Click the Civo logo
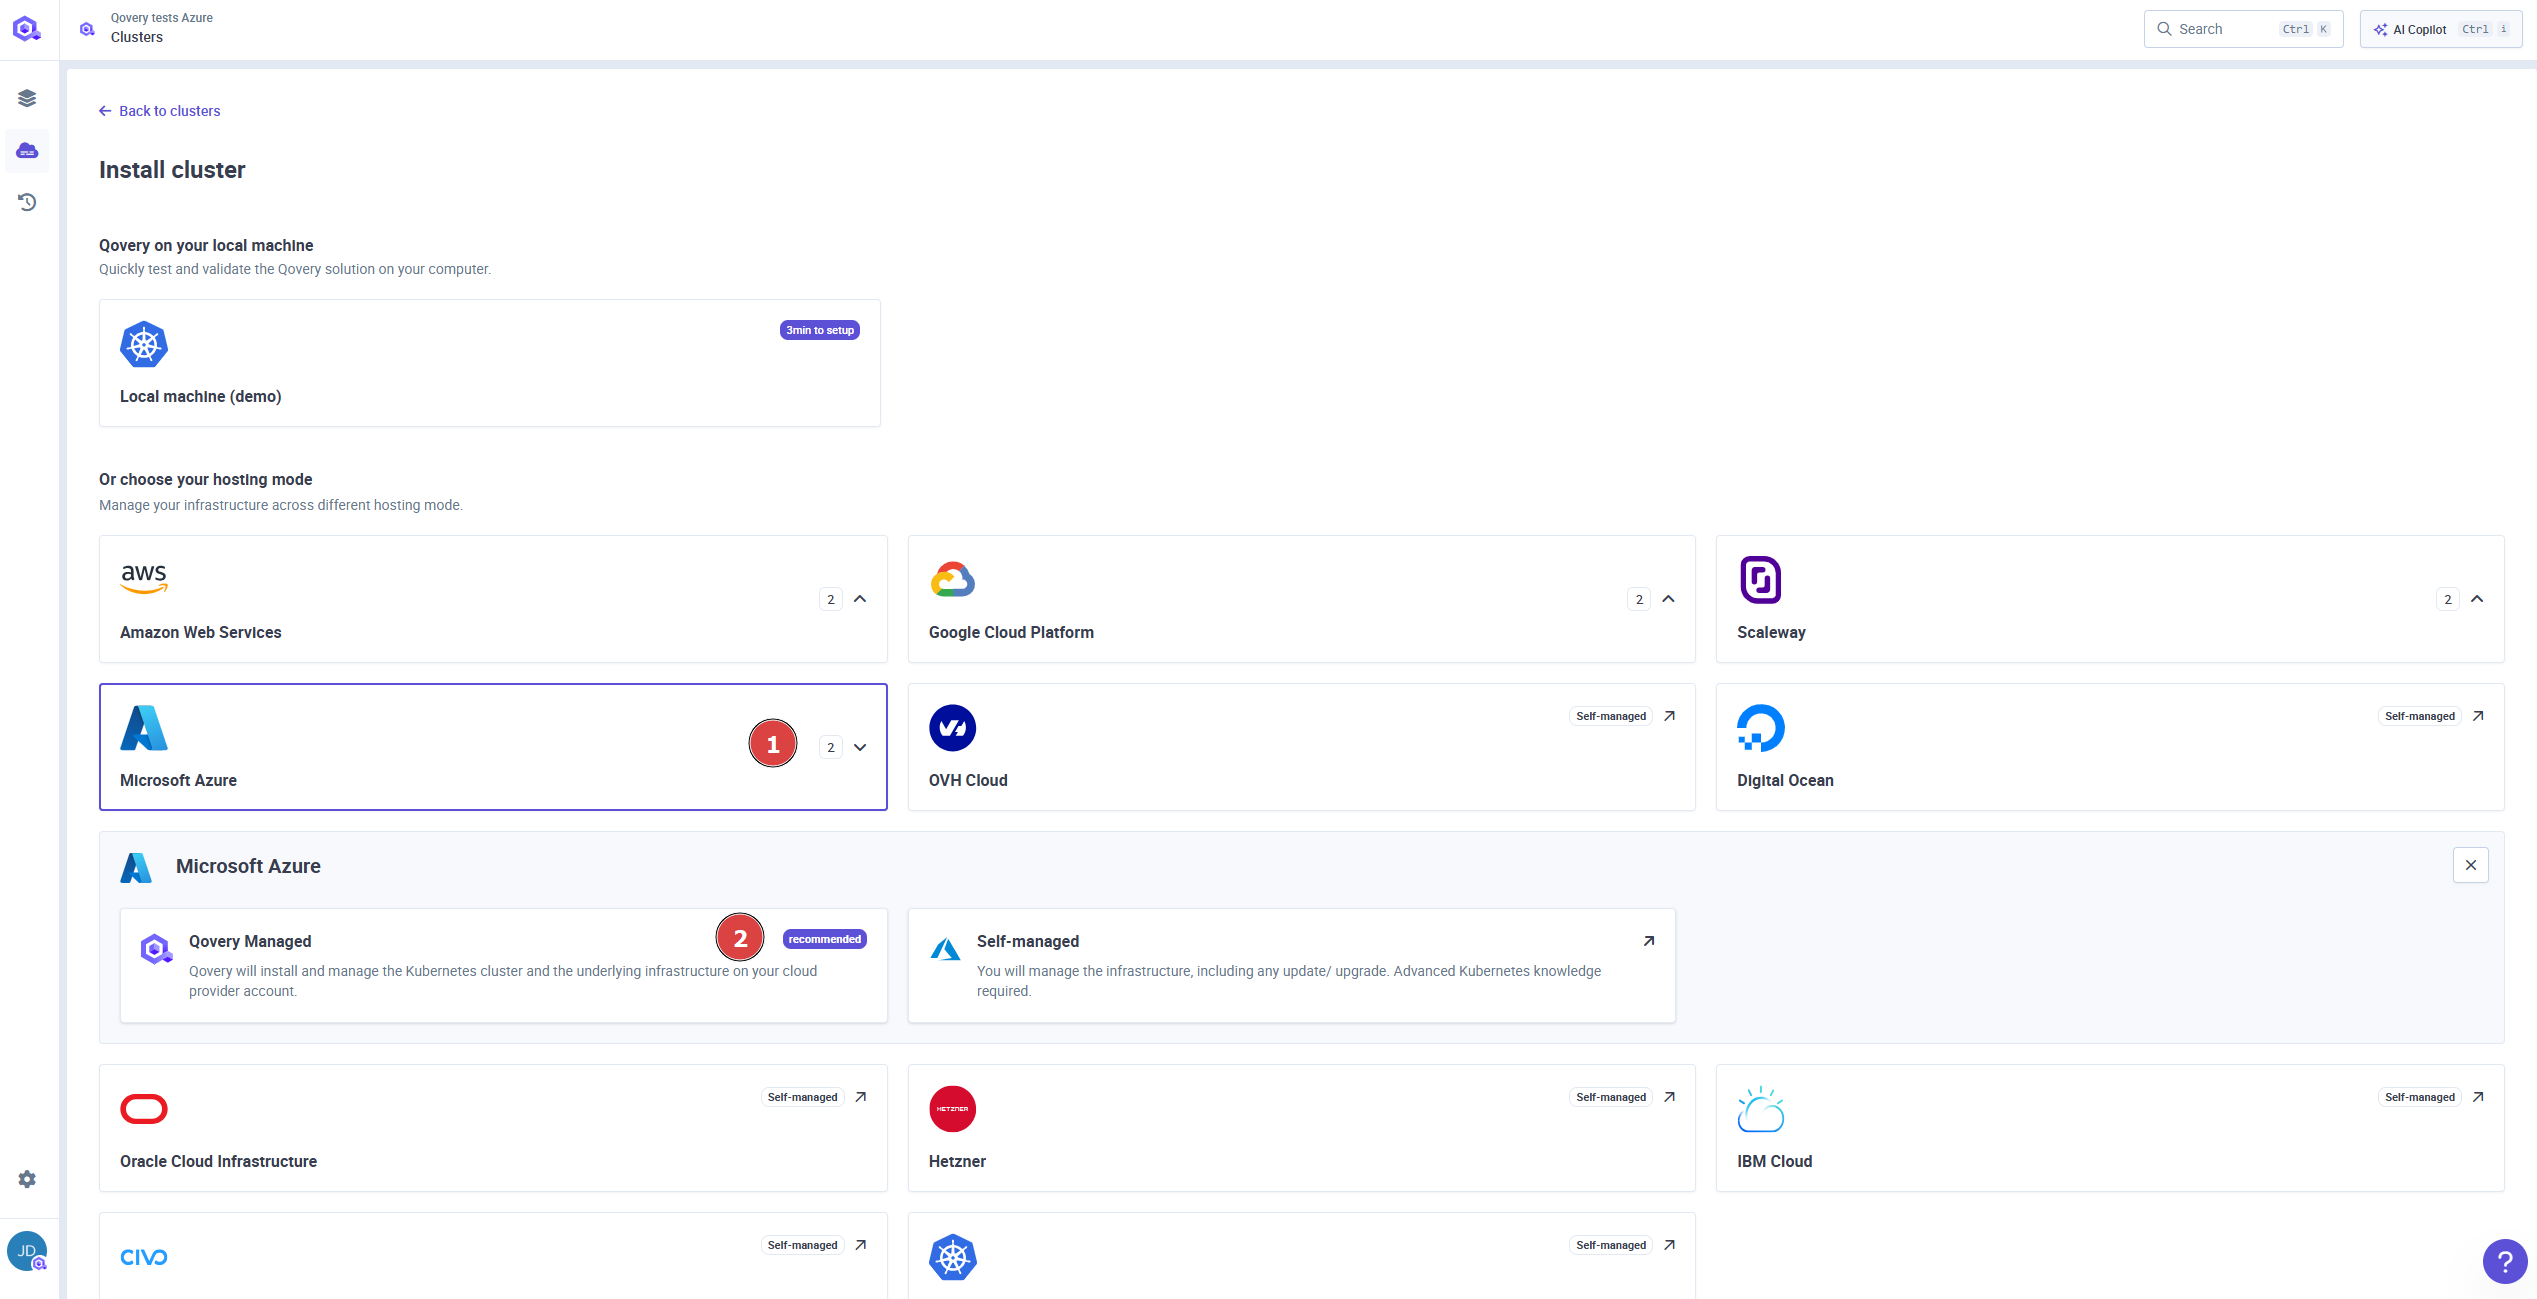Image resolution: width=2537 pixels, height=1299 pixels. (144, 1257)
